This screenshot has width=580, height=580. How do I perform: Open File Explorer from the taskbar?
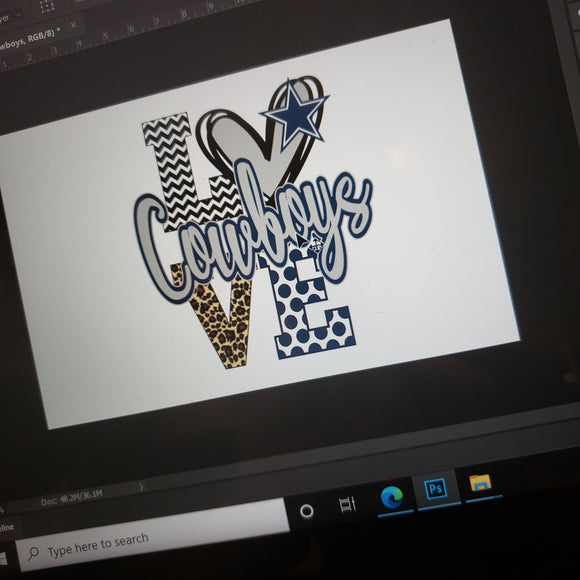(x=480, y=483)
